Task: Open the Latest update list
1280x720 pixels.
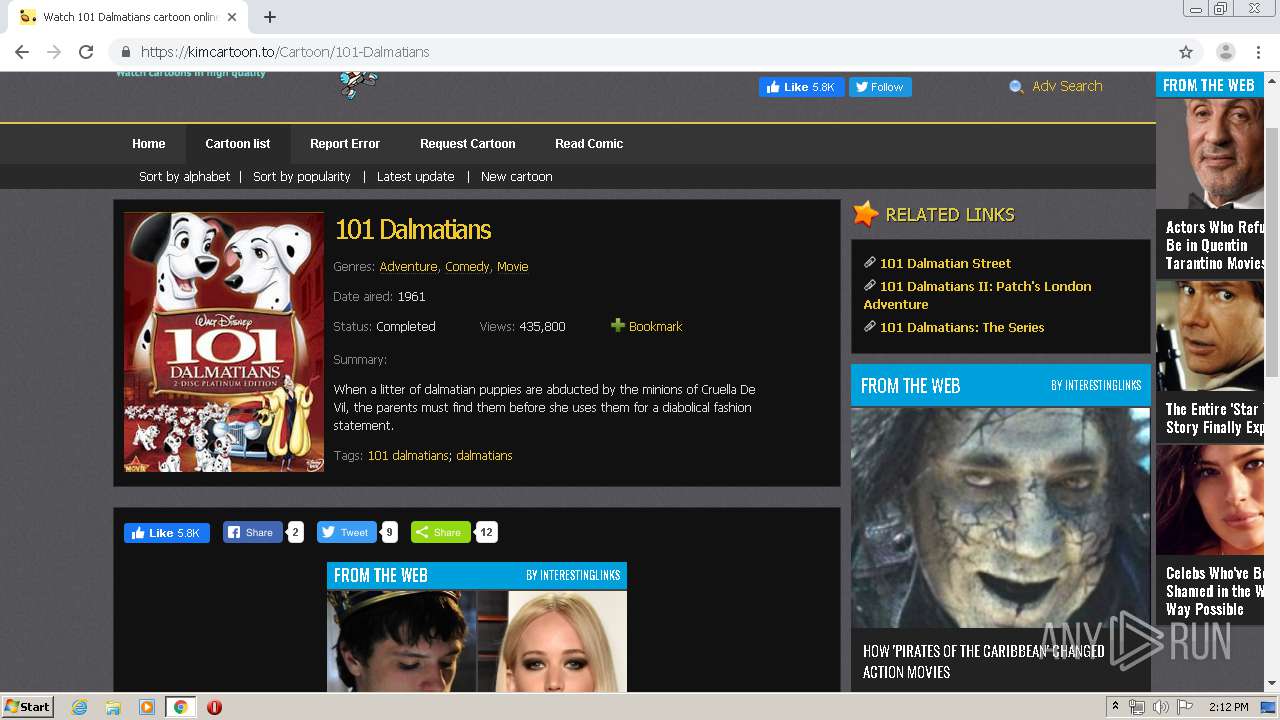Action: click(x=415, y=176)
